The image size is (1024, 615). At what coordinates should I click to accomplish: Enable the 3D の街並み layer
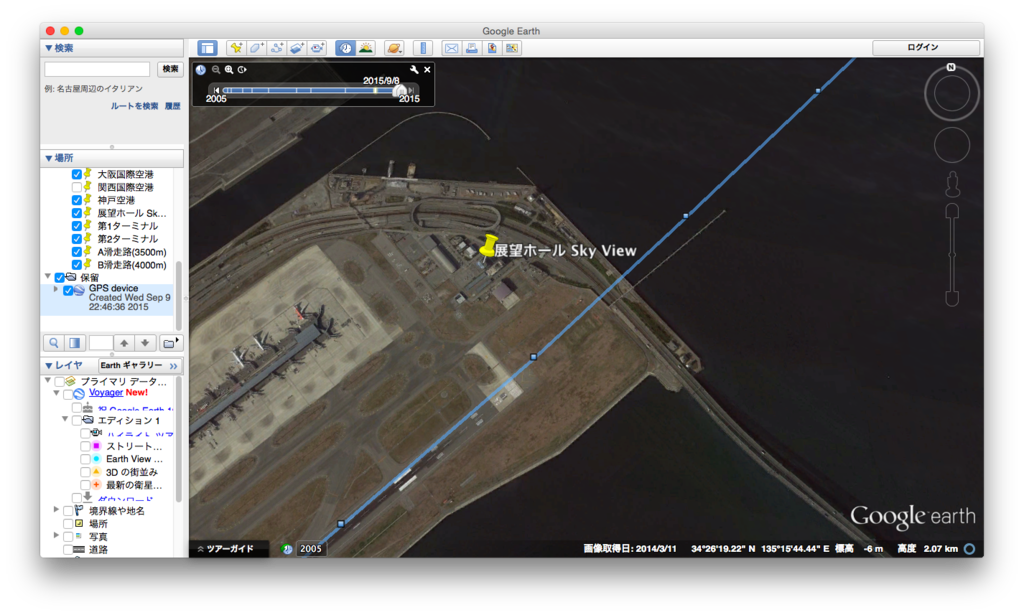pos(85,472)
